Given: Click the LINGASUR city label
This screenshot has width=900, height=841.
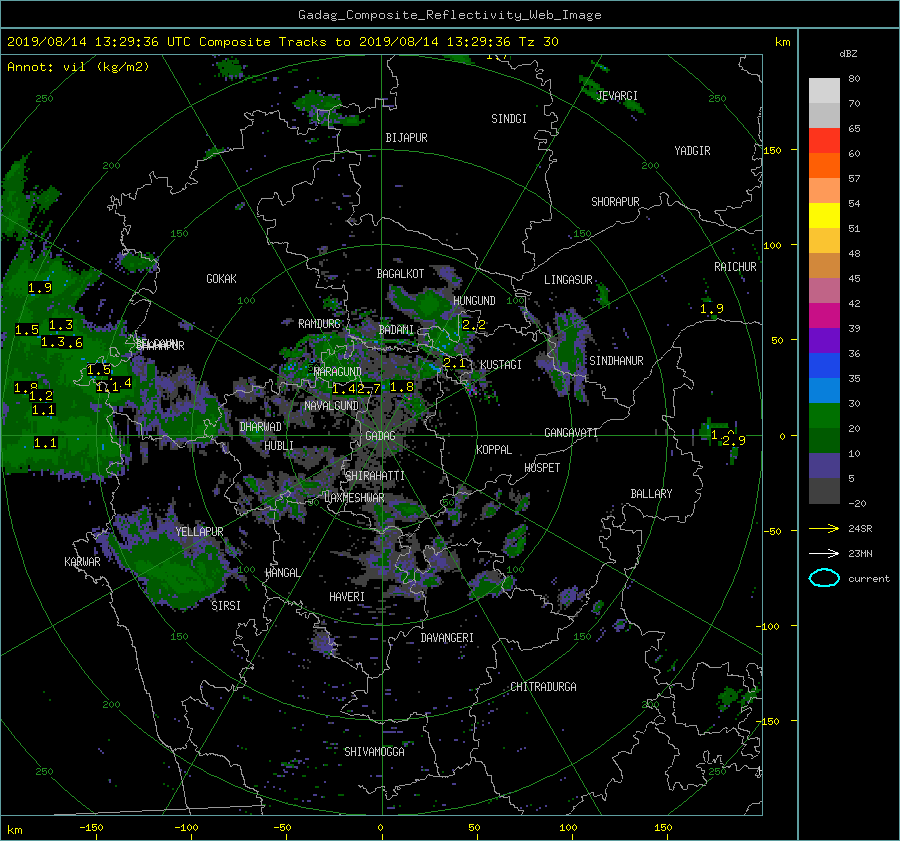Looking at the screenshot, I should pyautogui.click(x=568, y=280).
